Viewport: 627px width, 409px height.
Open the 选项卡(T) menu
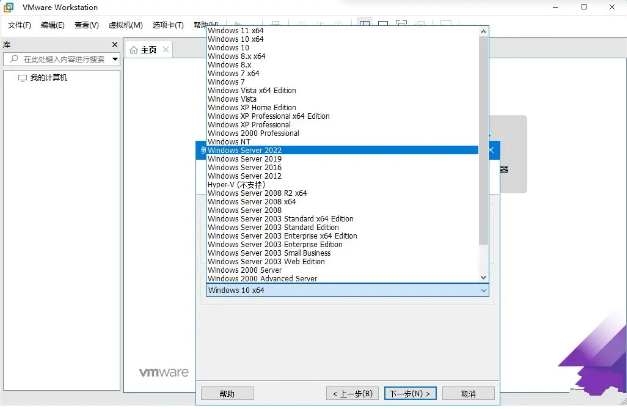coord(168,25)
